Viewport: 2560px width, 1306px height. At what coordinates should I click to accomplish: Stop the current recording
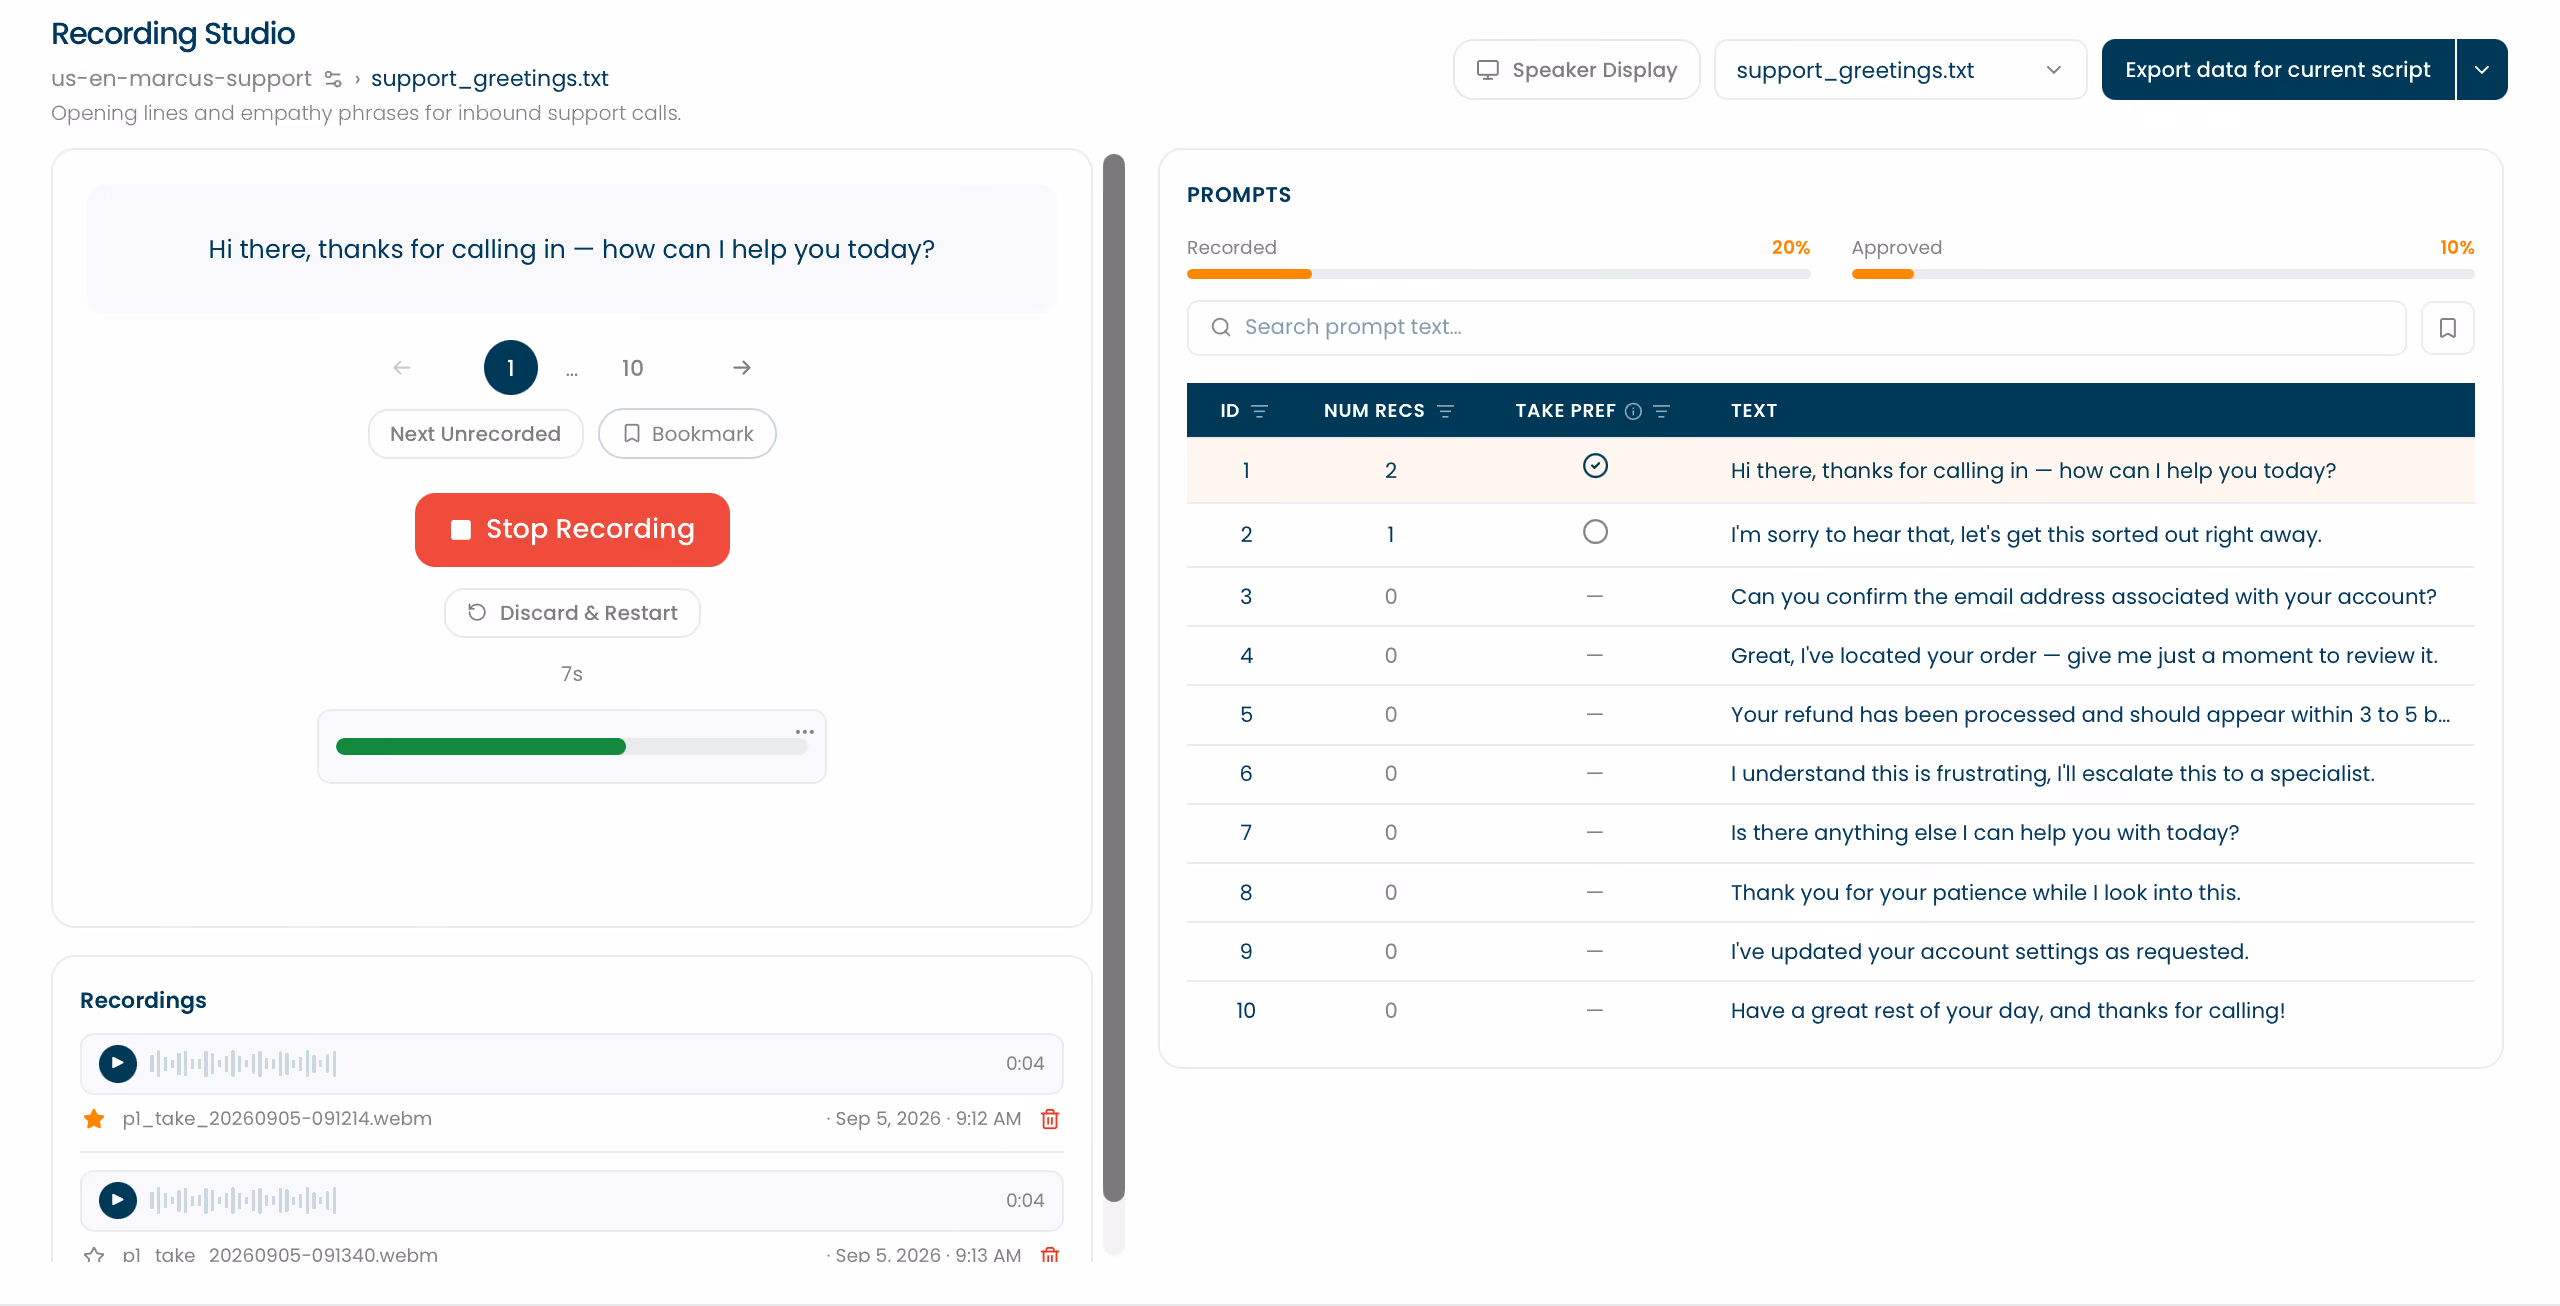[x=572, y=530]
